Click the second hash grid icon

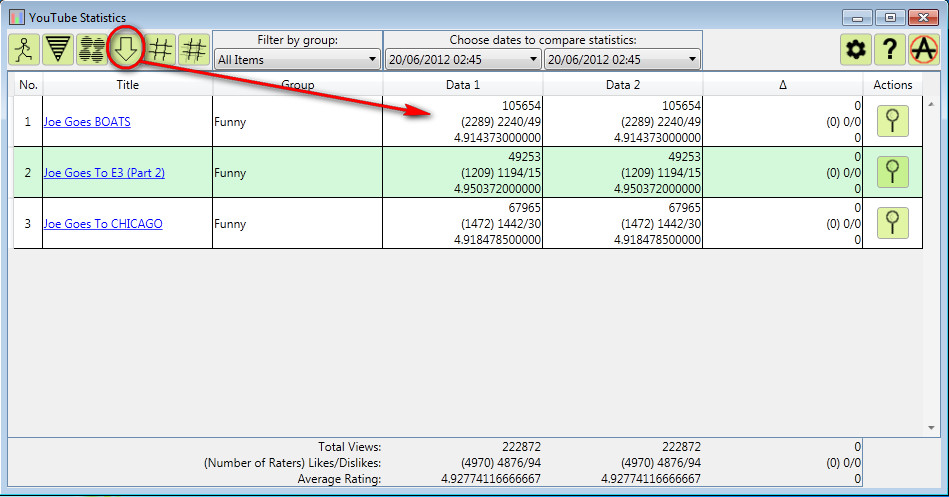tap(194, 49)
